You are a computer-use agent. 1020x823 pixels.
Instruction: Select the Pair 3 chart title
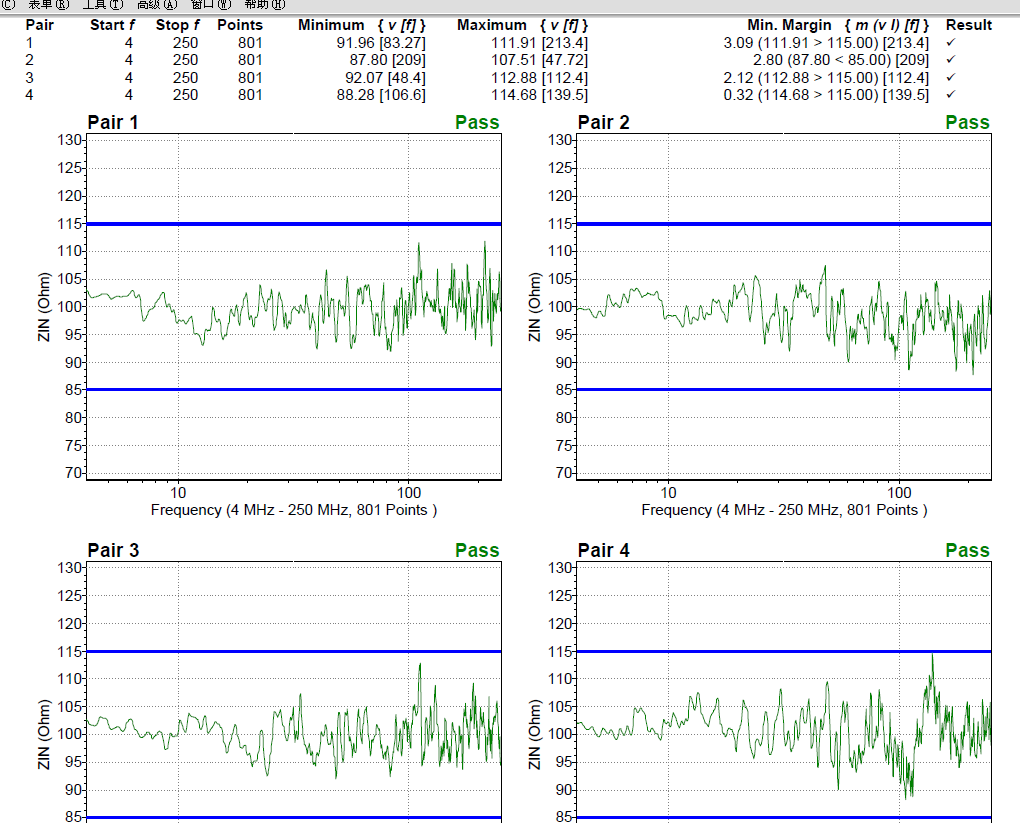113,551
